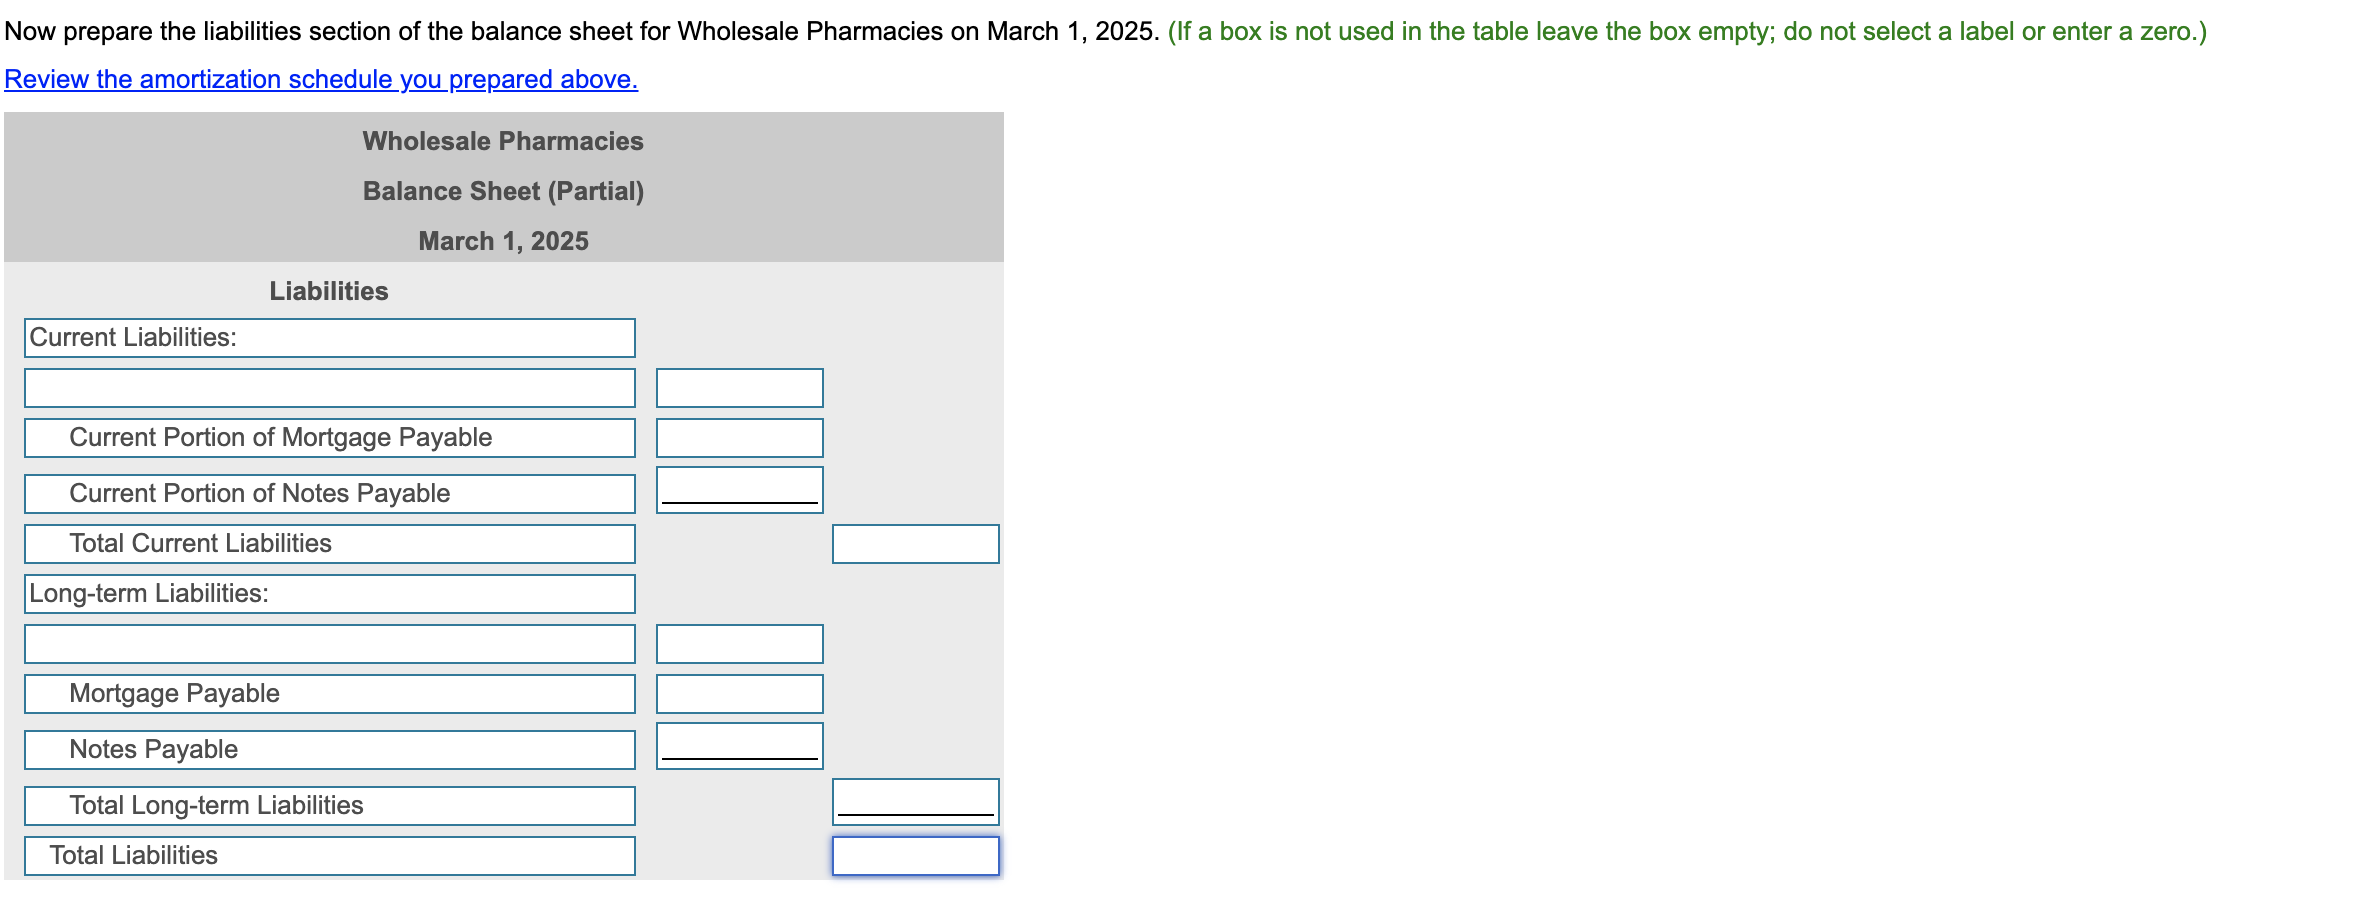Click the Total Liabilities amount field

[x=916, y=856]
